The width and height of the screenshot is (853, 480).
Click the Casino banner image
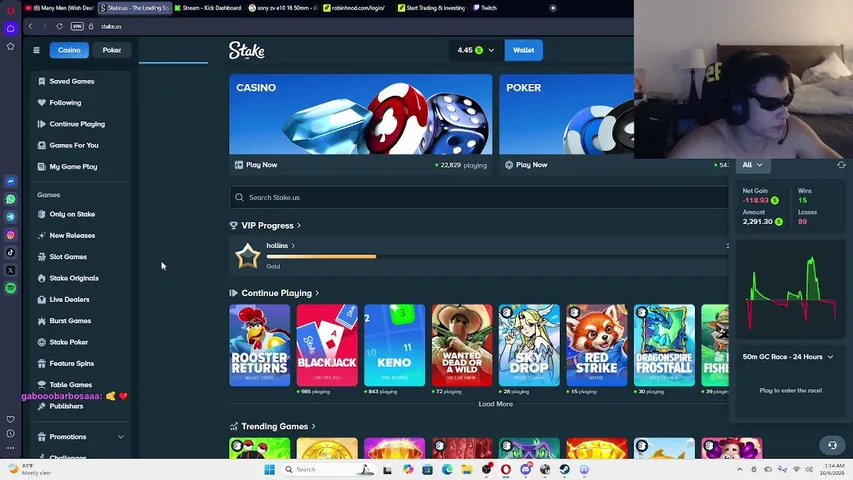tap(361, 114)
